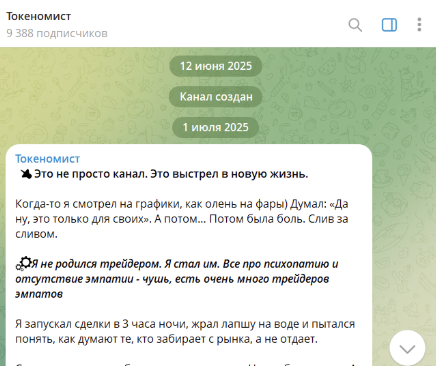Click the emoji before Это не просто канал
This screenshot has height=366, width=436.
tap(26, 174)
